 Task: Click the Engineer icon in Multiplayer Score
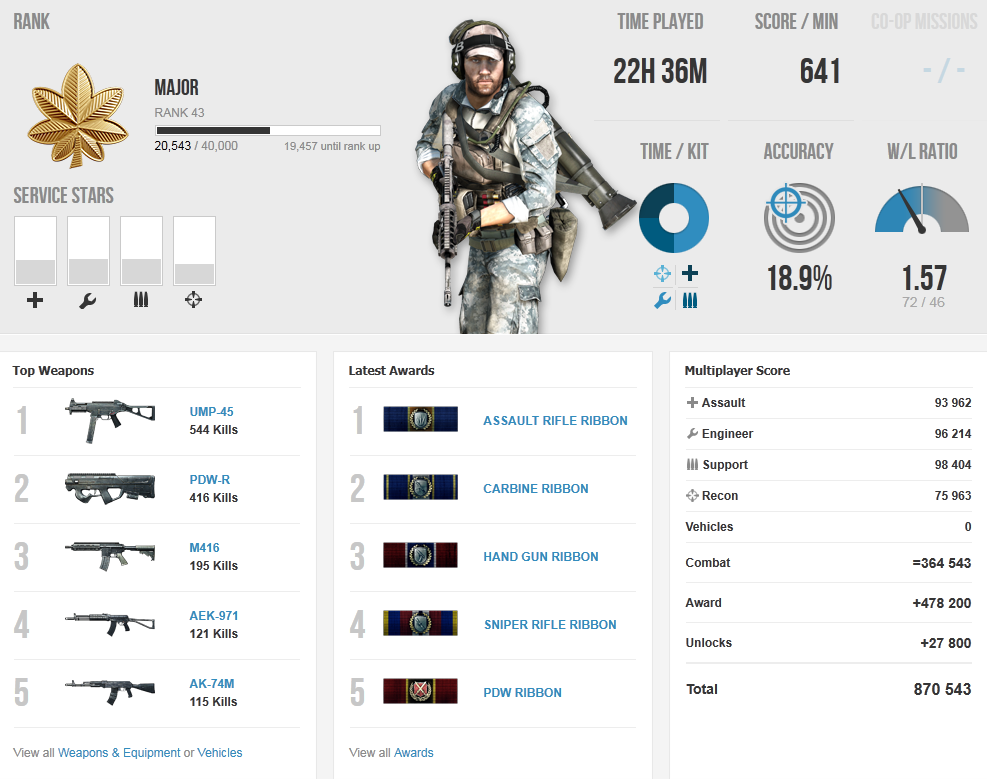pos(692,434)
